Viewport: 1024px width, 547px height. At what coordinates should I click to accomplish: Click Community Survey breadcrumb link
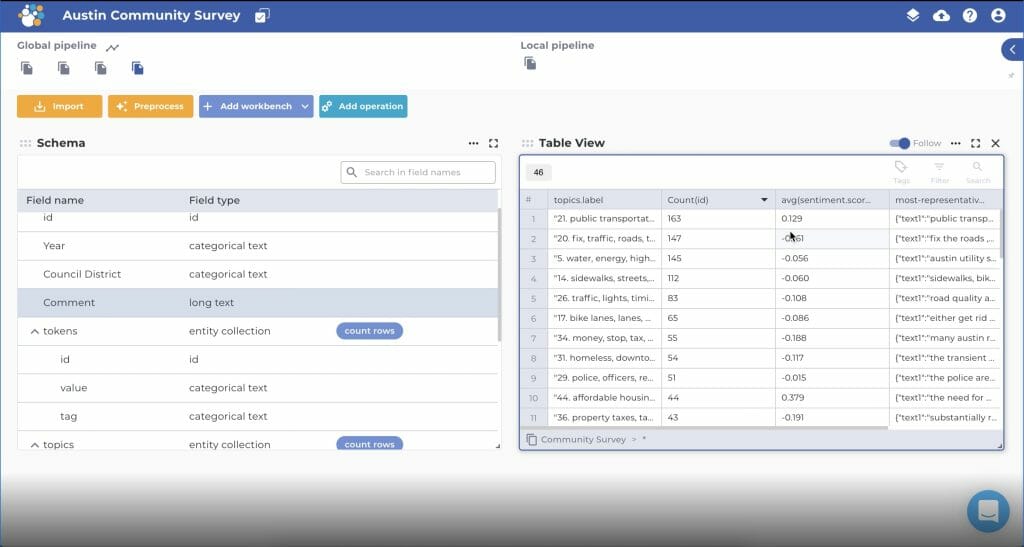tap(583, 439)
